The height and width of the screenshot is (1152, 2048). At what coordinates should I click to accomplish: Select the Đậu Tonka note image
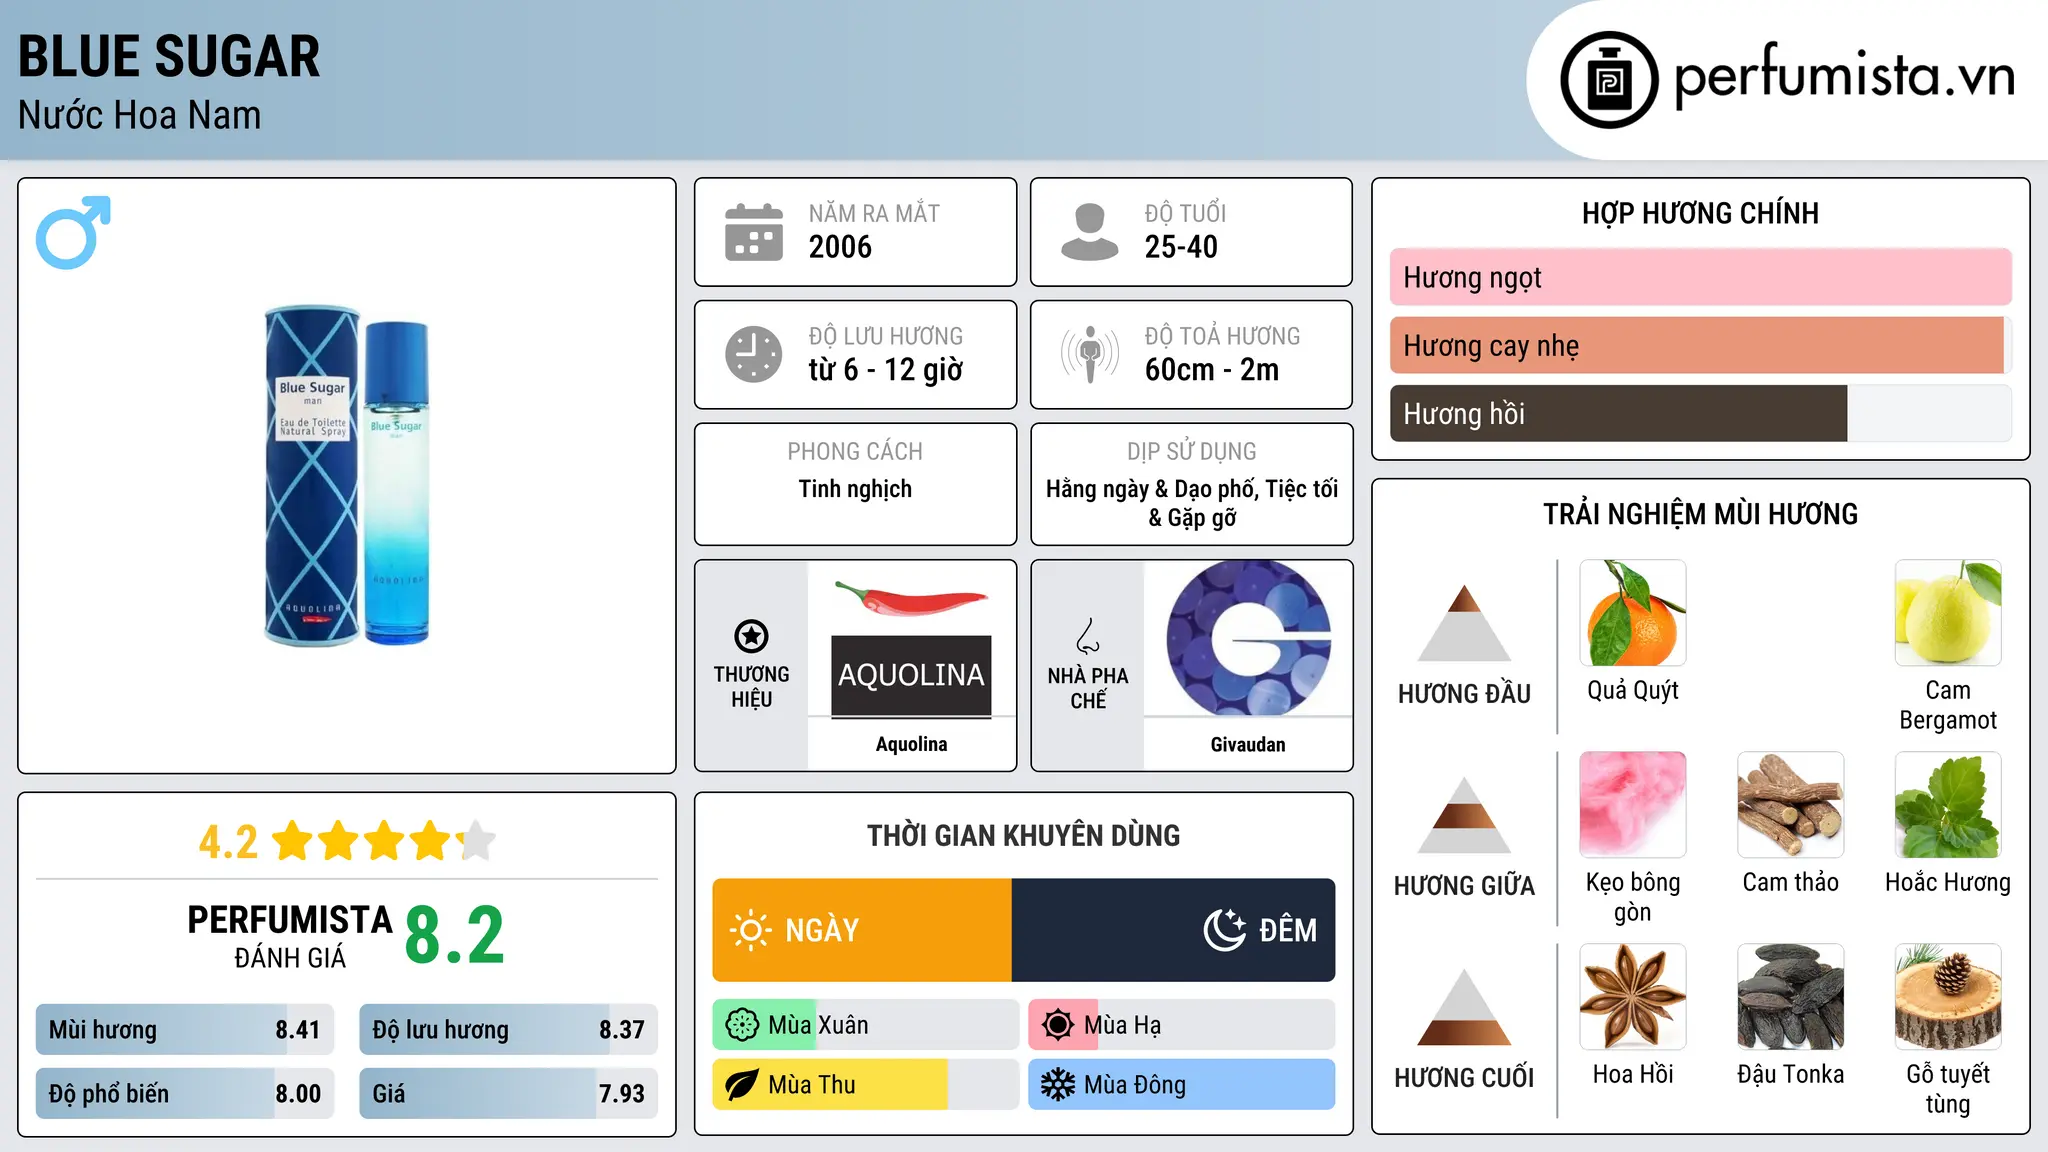click(1791, 997)
